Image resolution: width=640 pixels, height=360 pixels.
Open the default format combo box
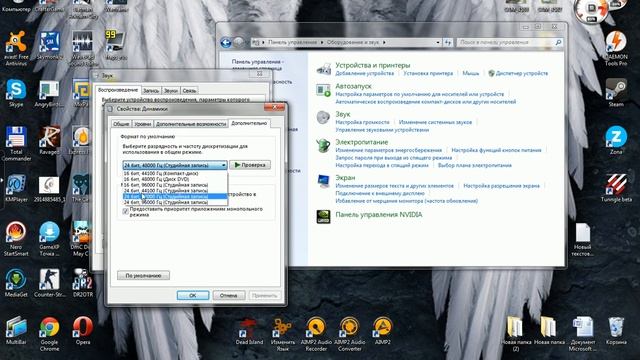[x=175, y=165]
